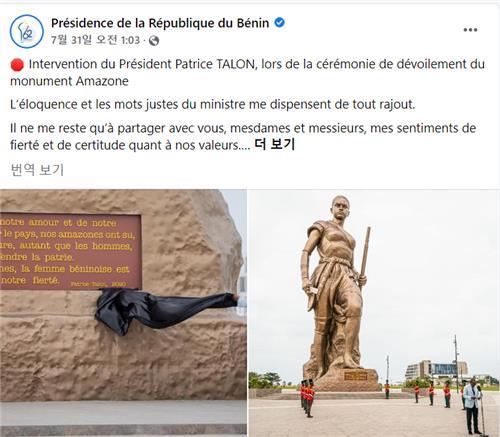This screenshot has width=500, height=437.
Task: Open the post timestamp 7월 31일 link
Action: click(95, 40)
